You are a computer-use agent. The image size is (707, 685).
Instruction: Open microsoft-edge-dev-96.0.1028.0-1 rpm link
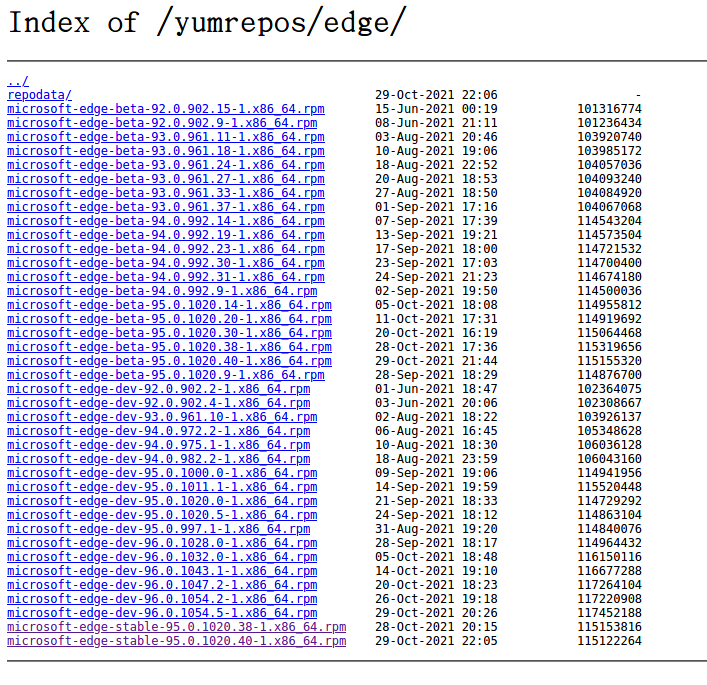[162, 542]
